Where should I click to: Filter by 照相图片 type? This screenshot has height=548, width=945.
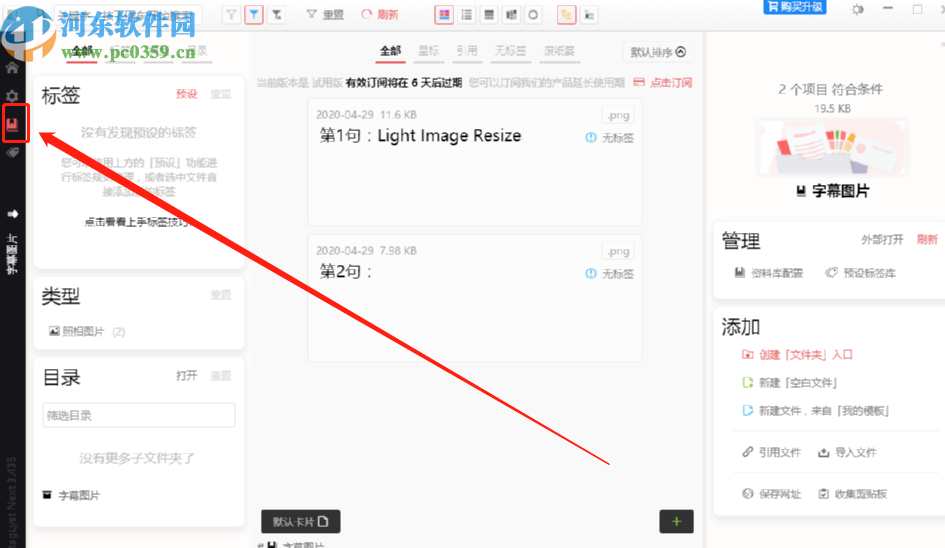(87, 331)
